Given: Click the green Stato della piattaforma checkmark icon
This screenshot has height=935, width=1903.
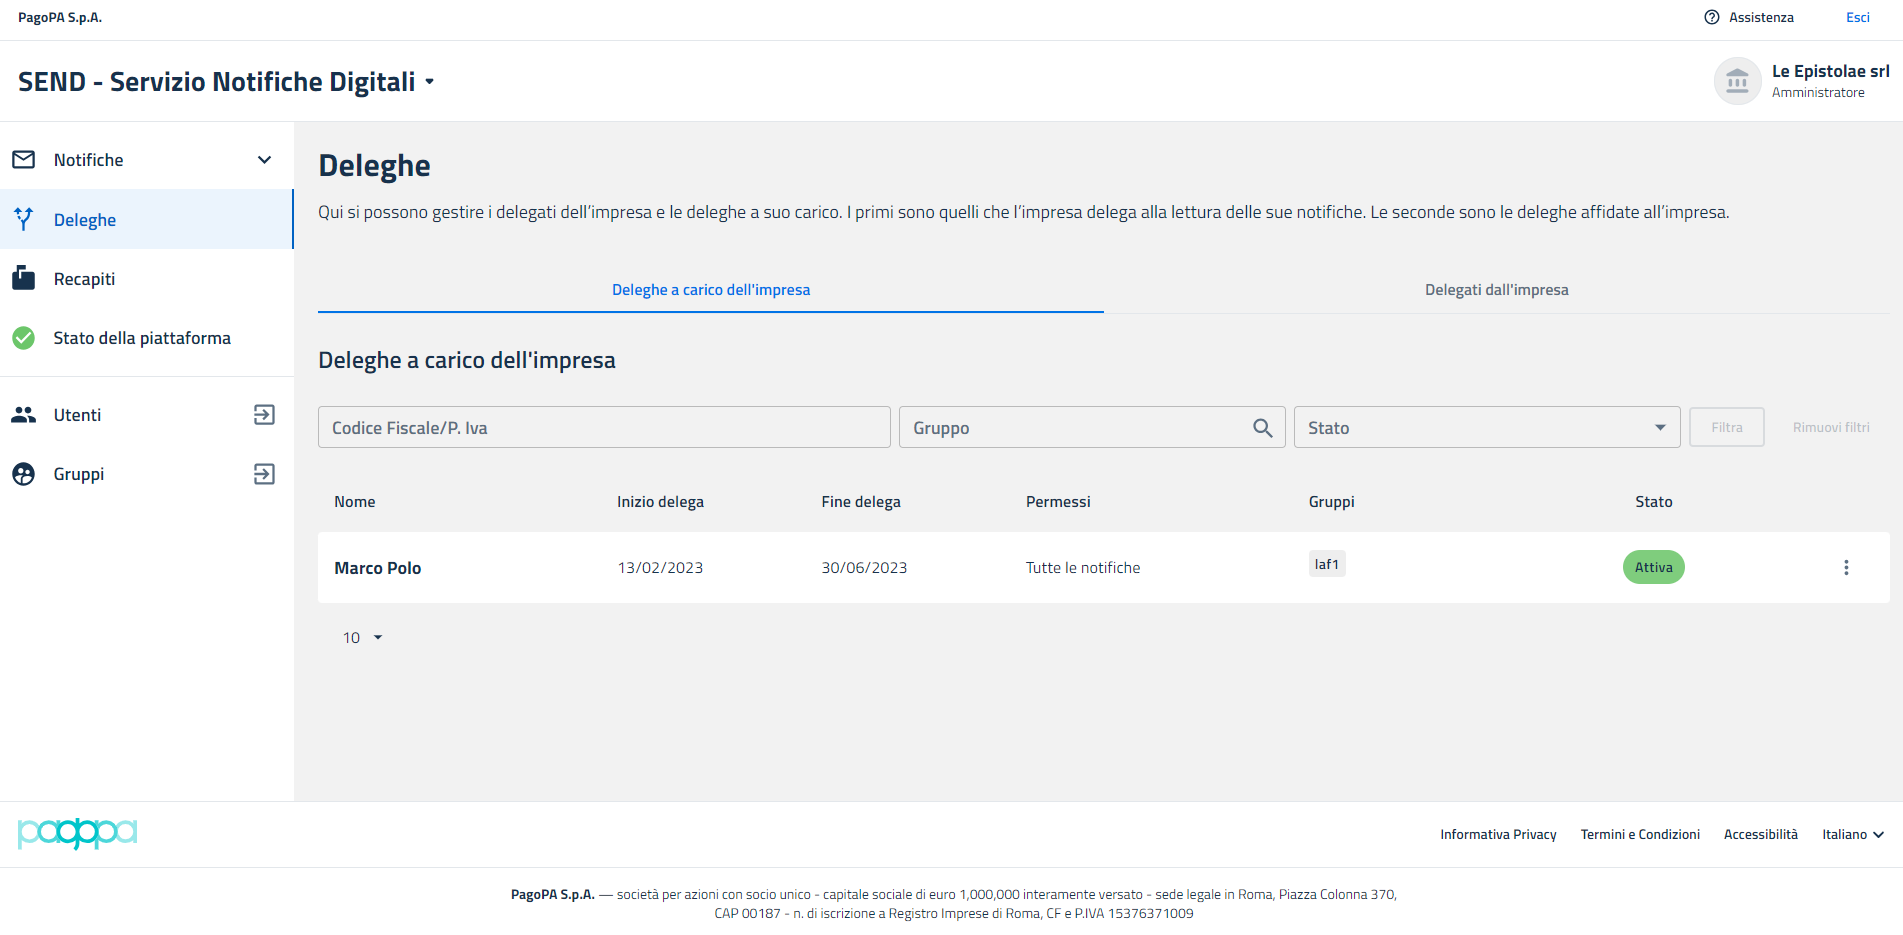Looking at the screenshot, I should [24, 338].
